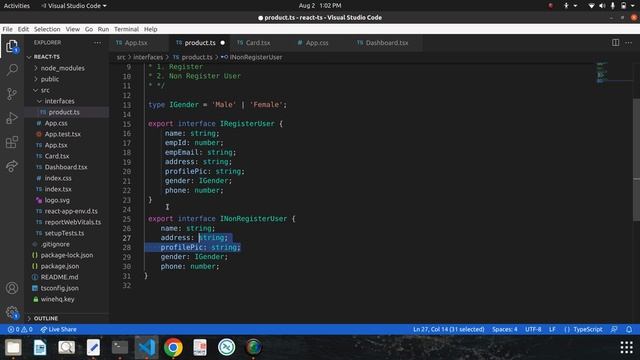640x360 pixels.
Task: Open the Selection menu
Action: [x=47, y=29]
